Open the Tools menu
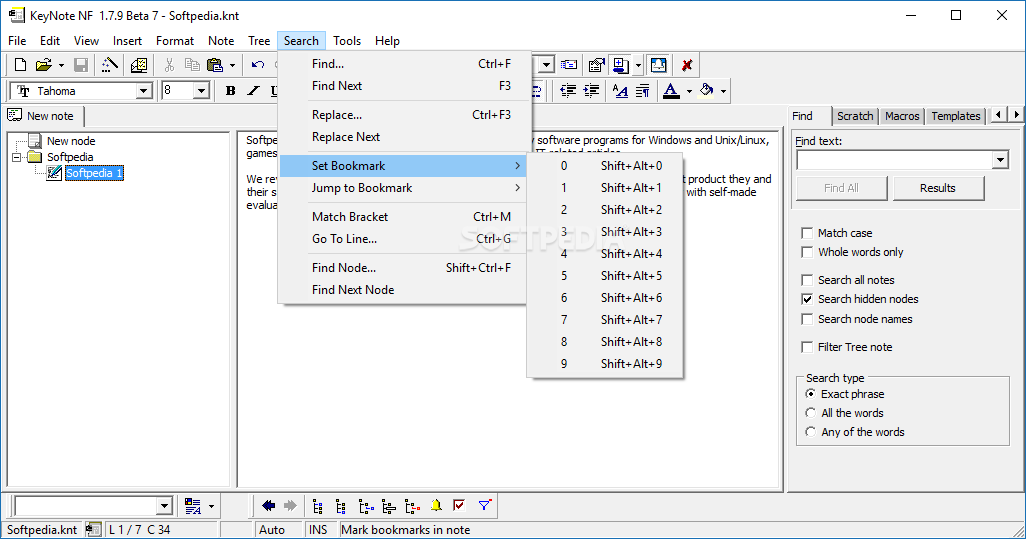This screenshot has height=539, width=1026. 347,41
